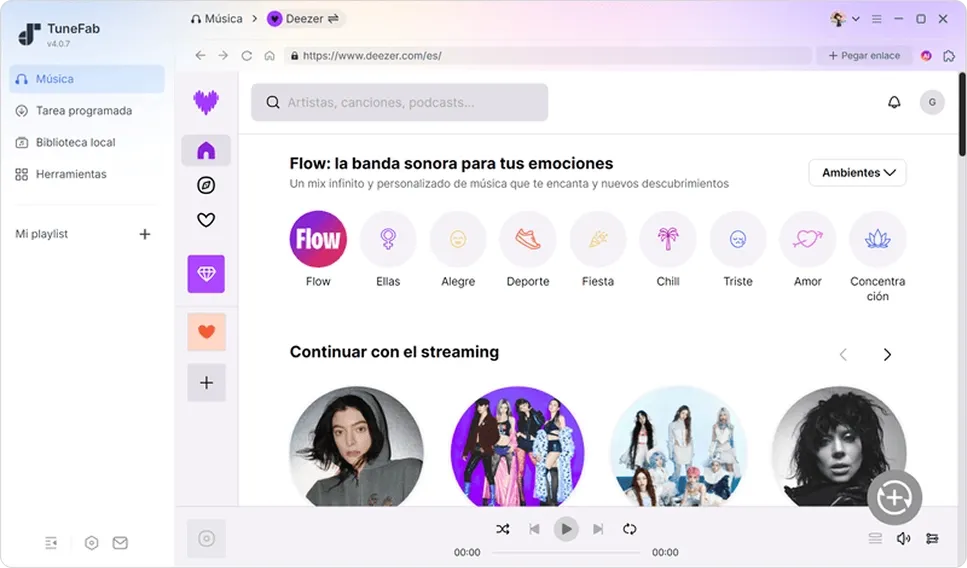Go to home page icon in address bar
This screenshot has height=568, width=967.
(x=270, y=56)
